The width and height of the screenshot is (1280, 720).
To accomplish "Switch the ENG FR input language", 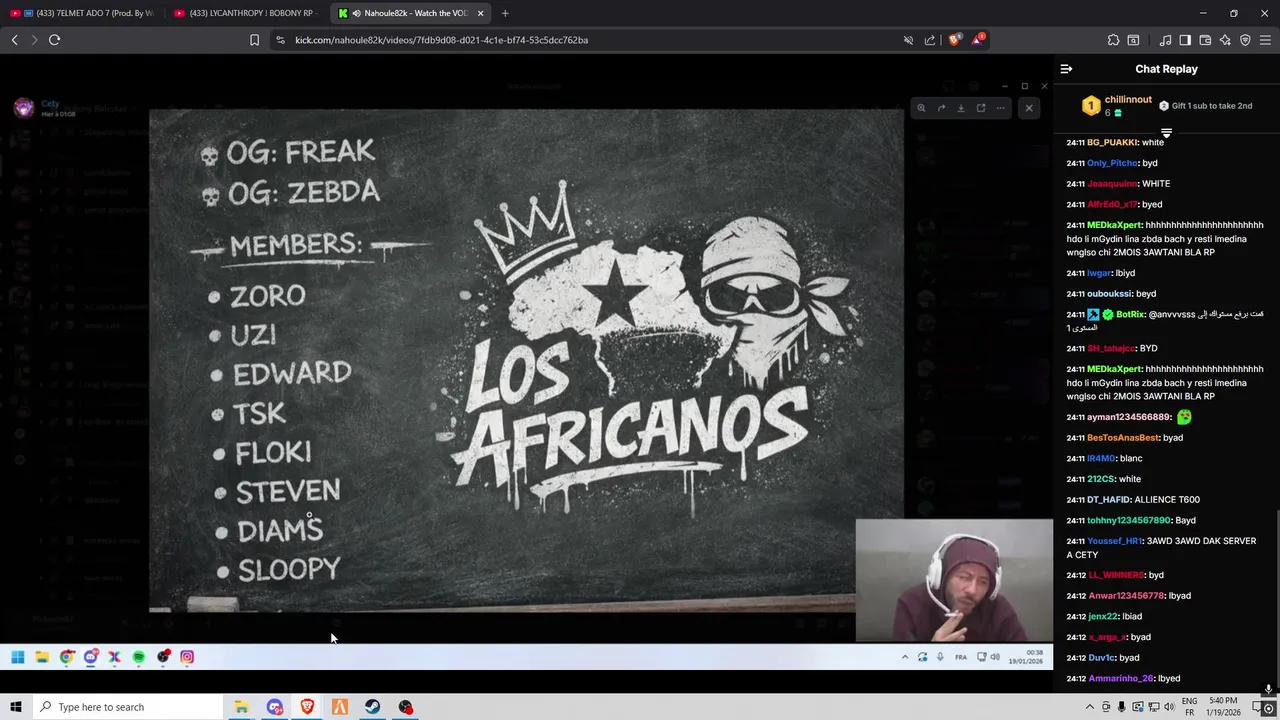I will pos(1190,707).
